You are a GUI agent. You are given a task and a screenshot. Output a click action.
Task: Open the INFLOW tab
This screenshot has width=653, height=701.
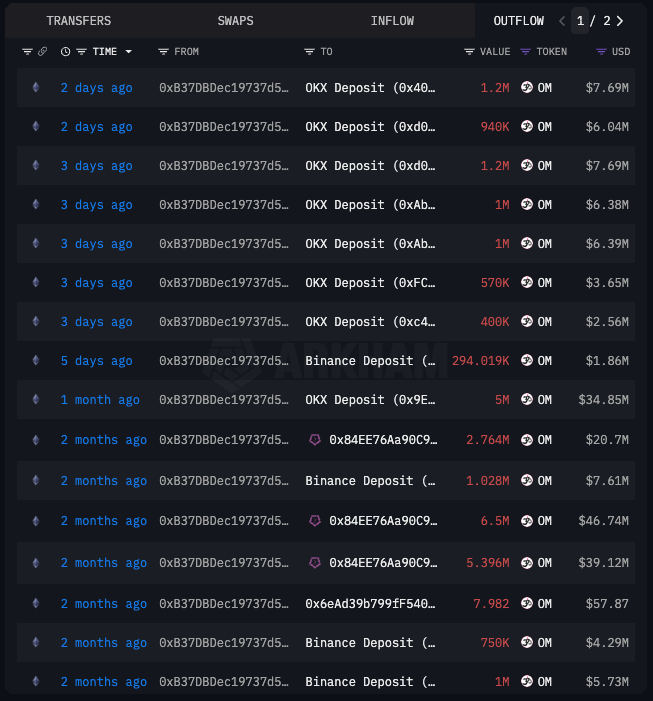point(392,20)
